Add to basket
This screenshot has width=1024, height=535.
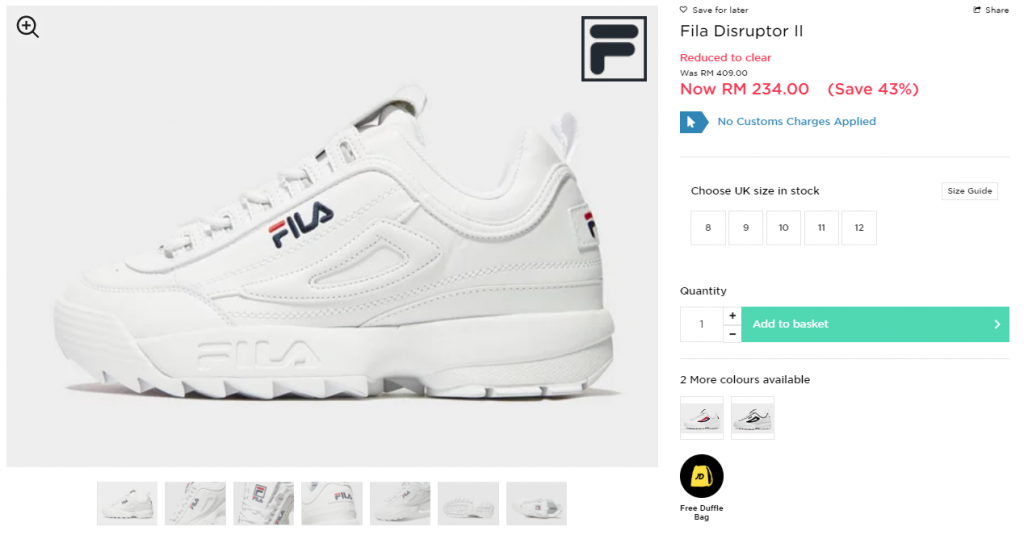pyautogui.click(x=875, y=324)
